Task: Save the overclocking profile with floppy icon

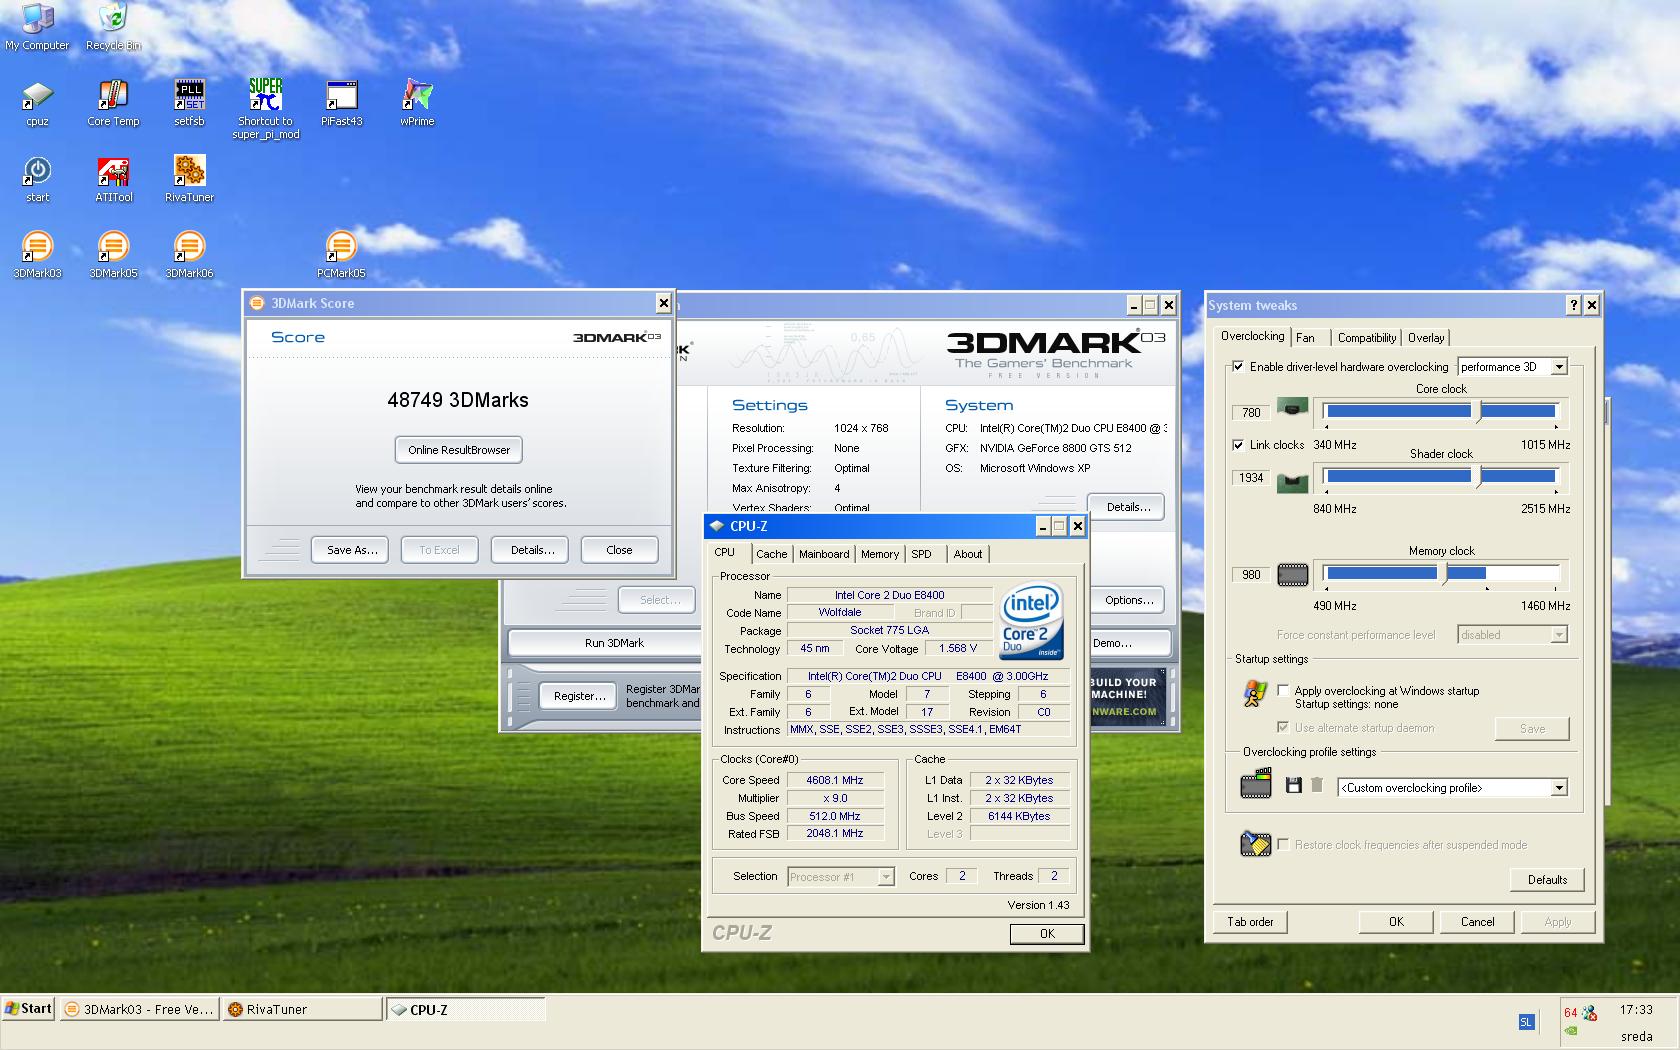Action: coord(1293,786)
